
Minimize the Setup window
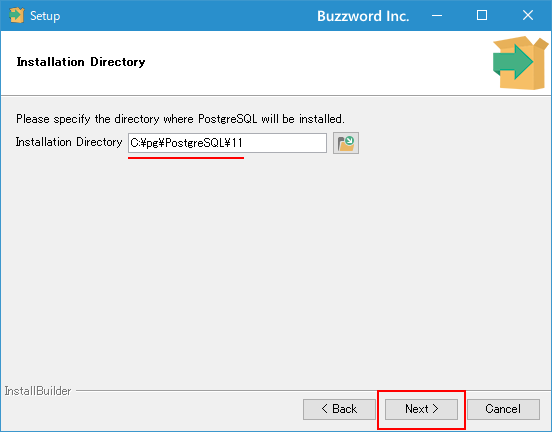point(437,15)
